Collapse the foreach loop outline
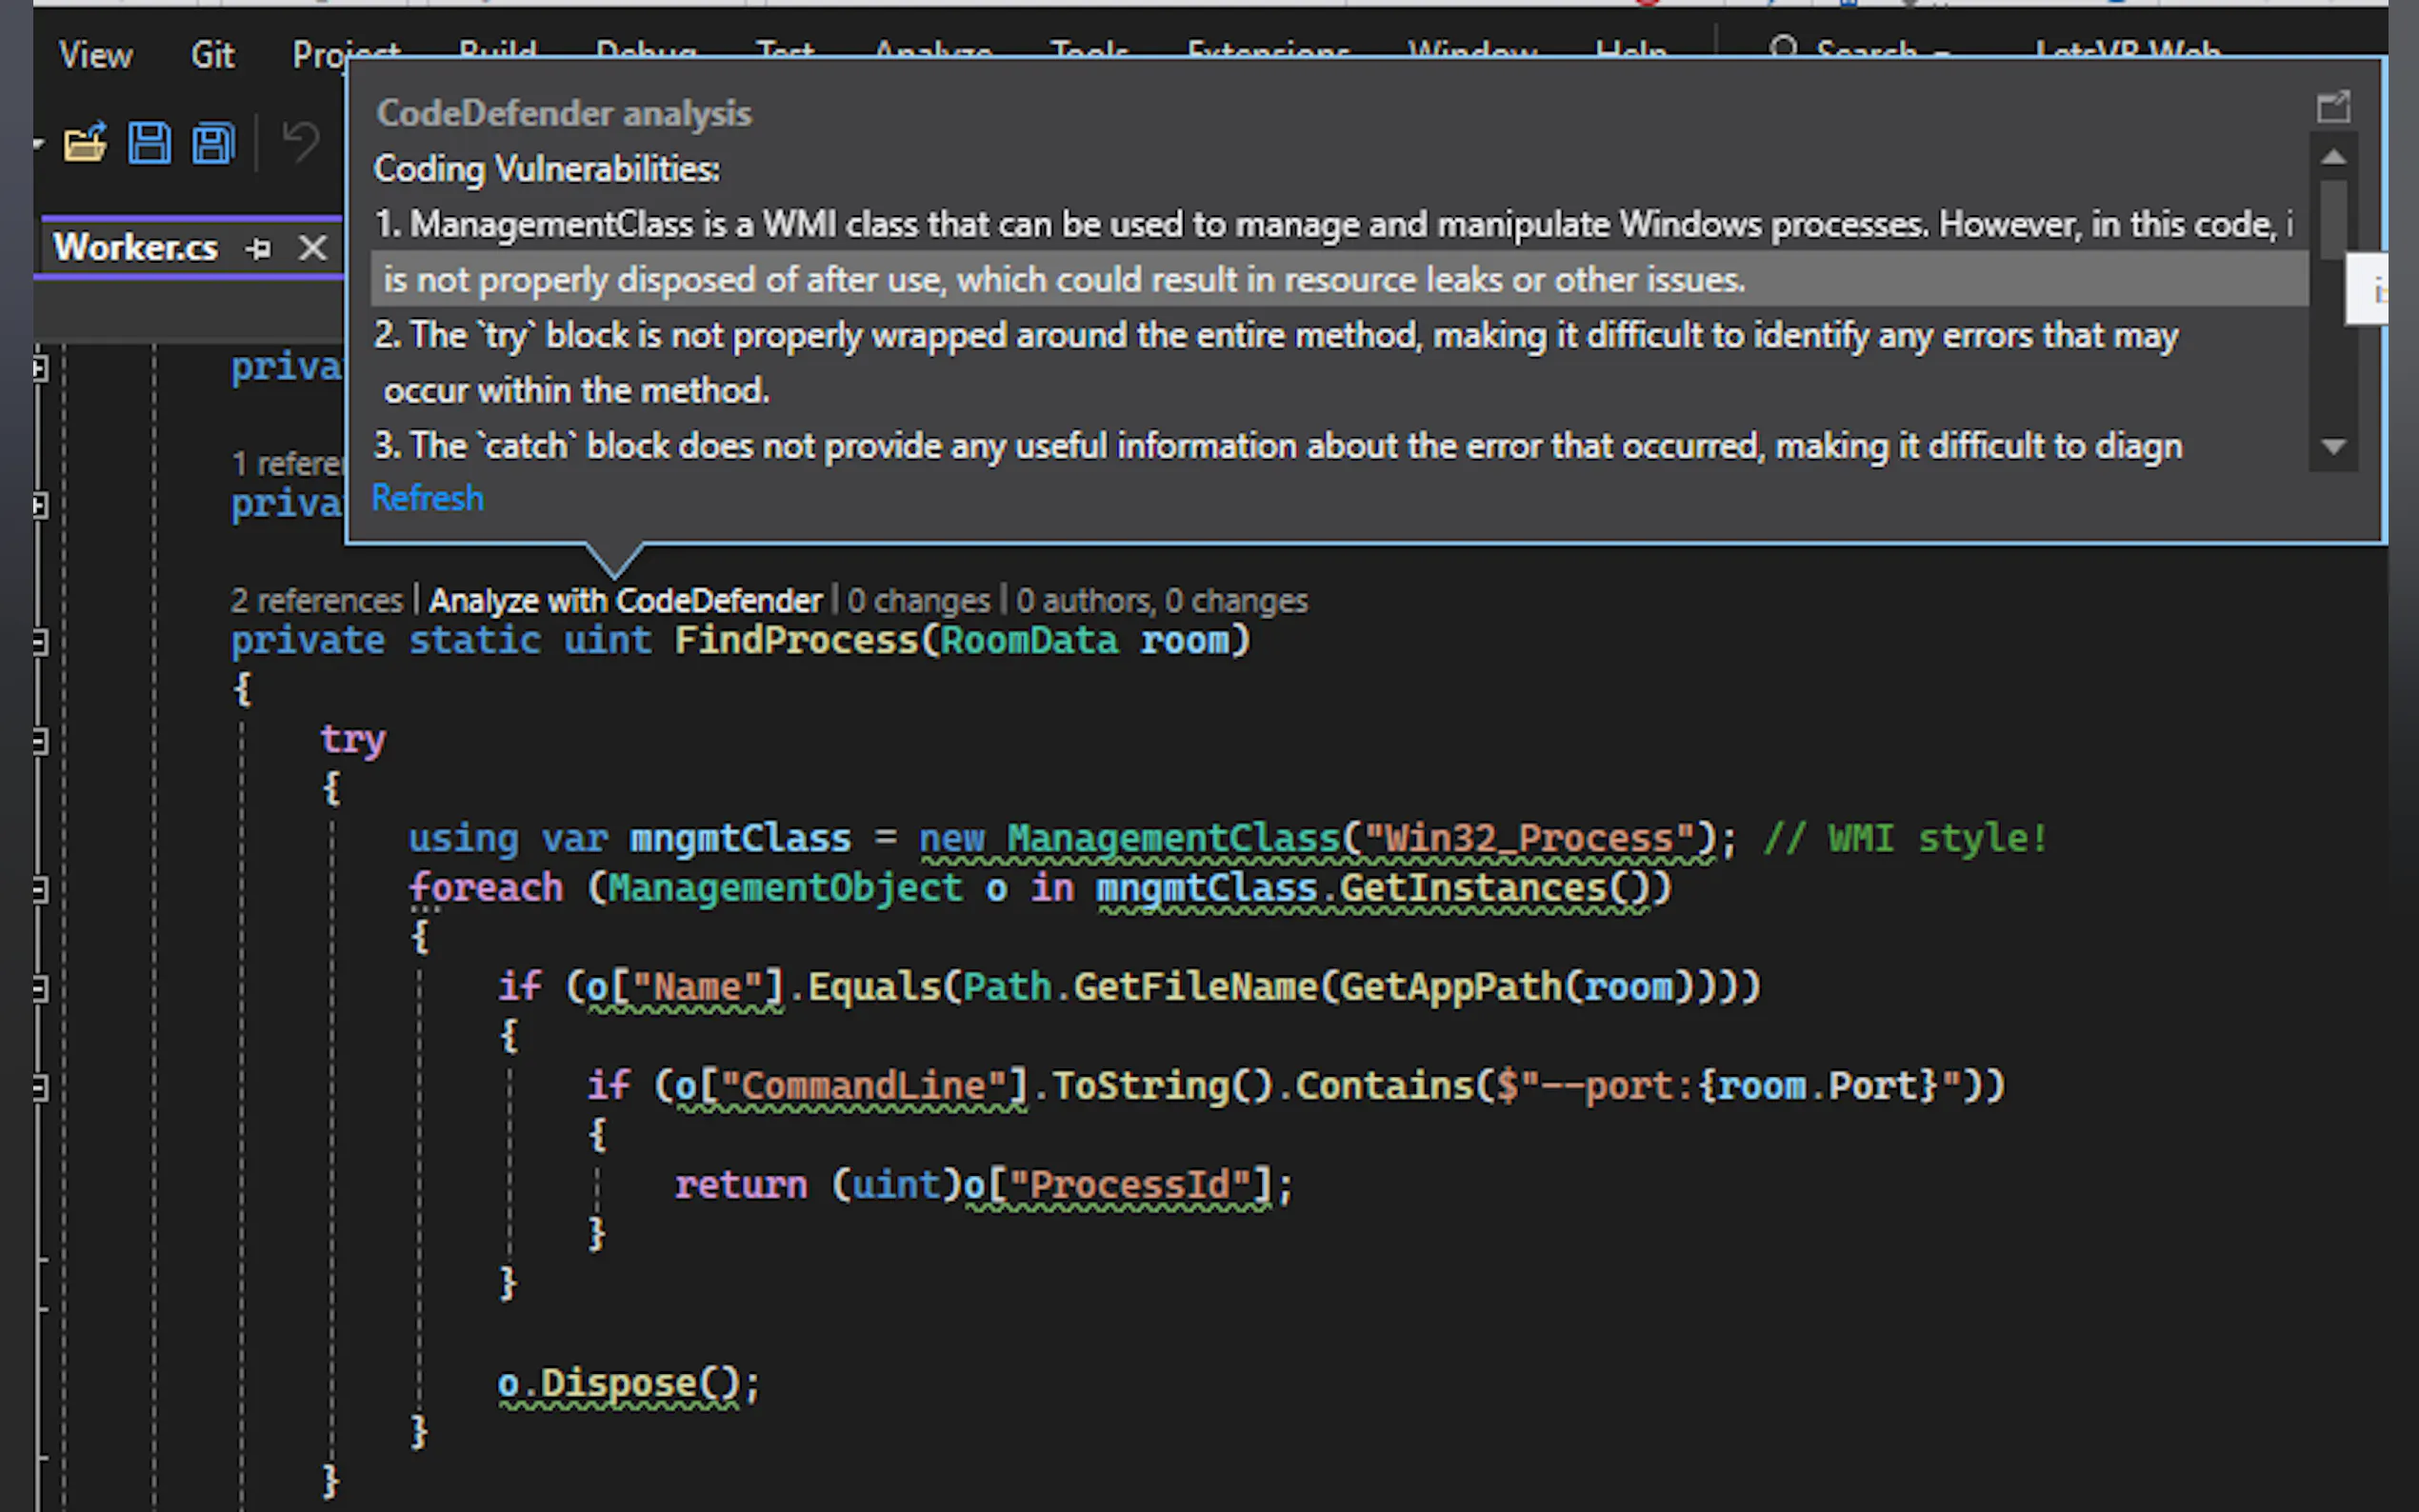Viewport: 2419px width, 1512px height. coord(40,889)
